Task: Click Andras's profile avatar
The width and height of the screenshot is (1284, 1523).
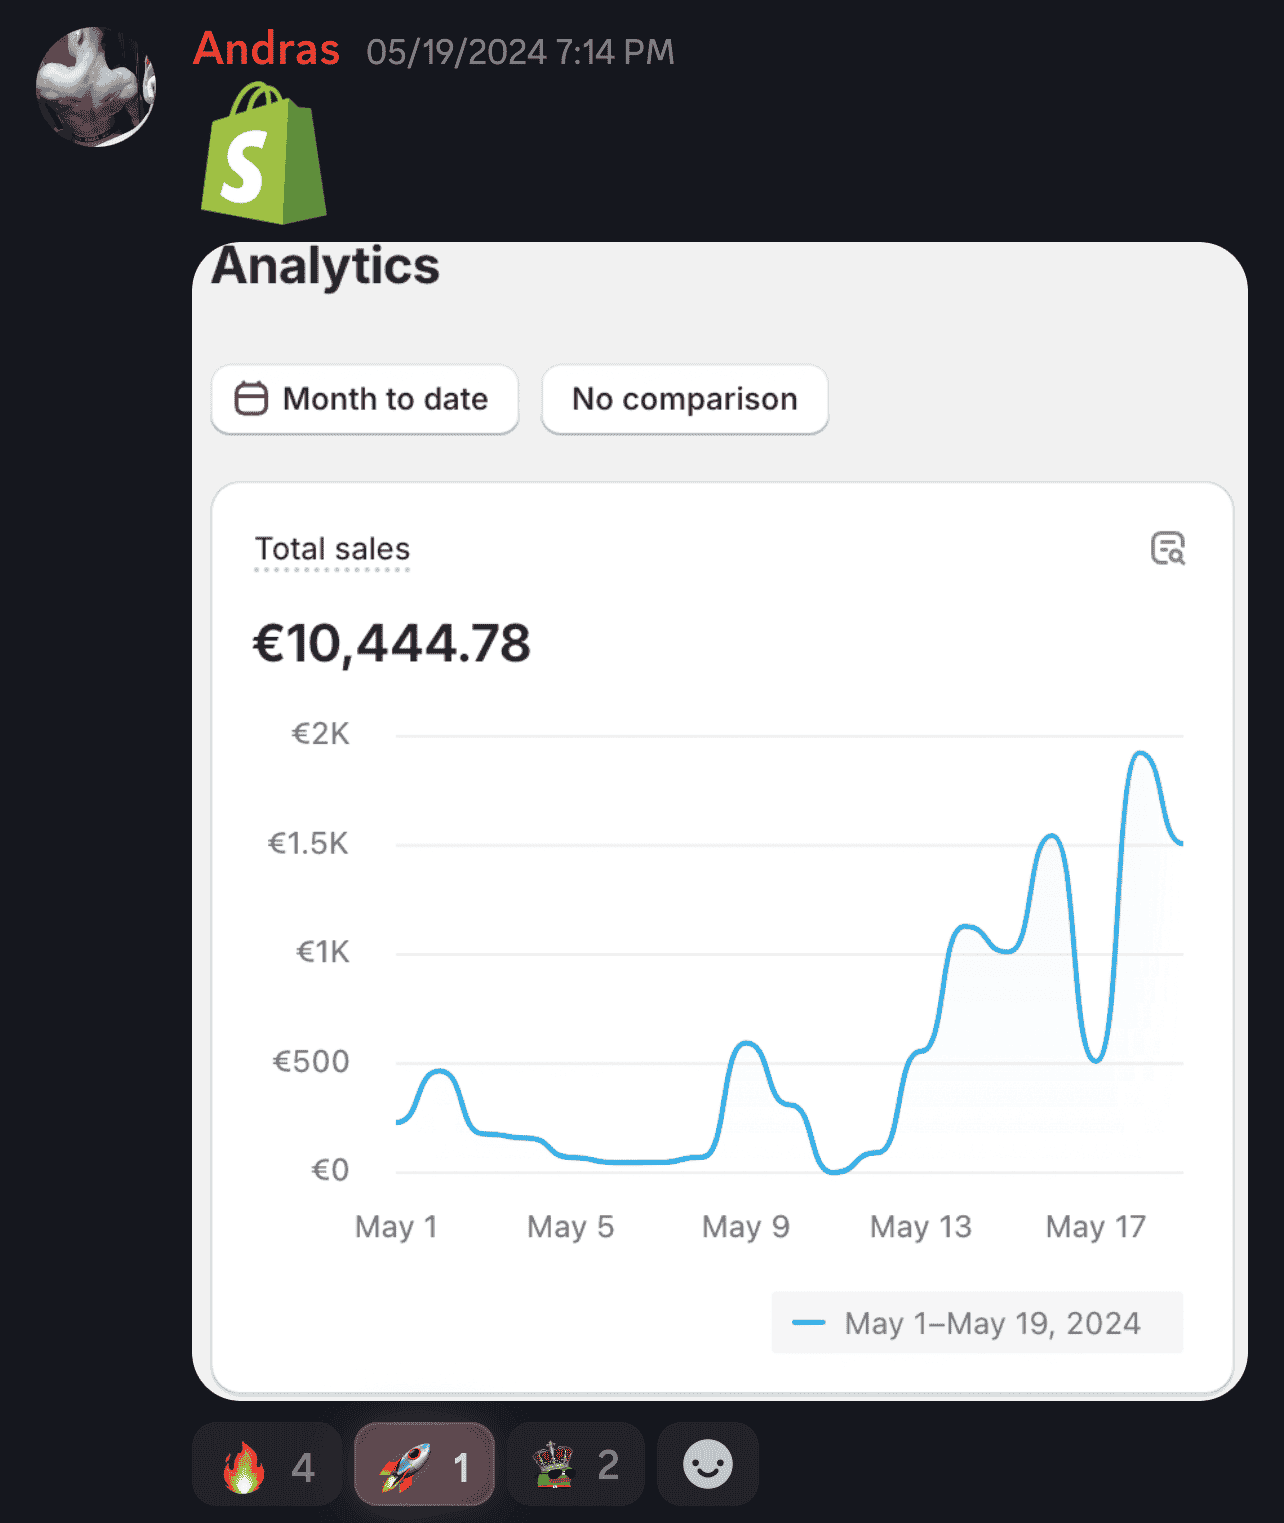Action: point(96,87)
